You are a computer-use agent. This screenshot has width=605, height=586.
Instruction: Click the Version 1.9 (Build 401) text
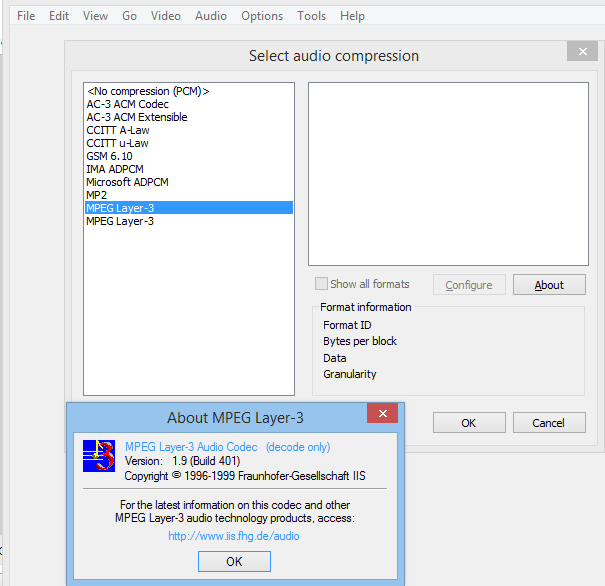pos(182,461)
